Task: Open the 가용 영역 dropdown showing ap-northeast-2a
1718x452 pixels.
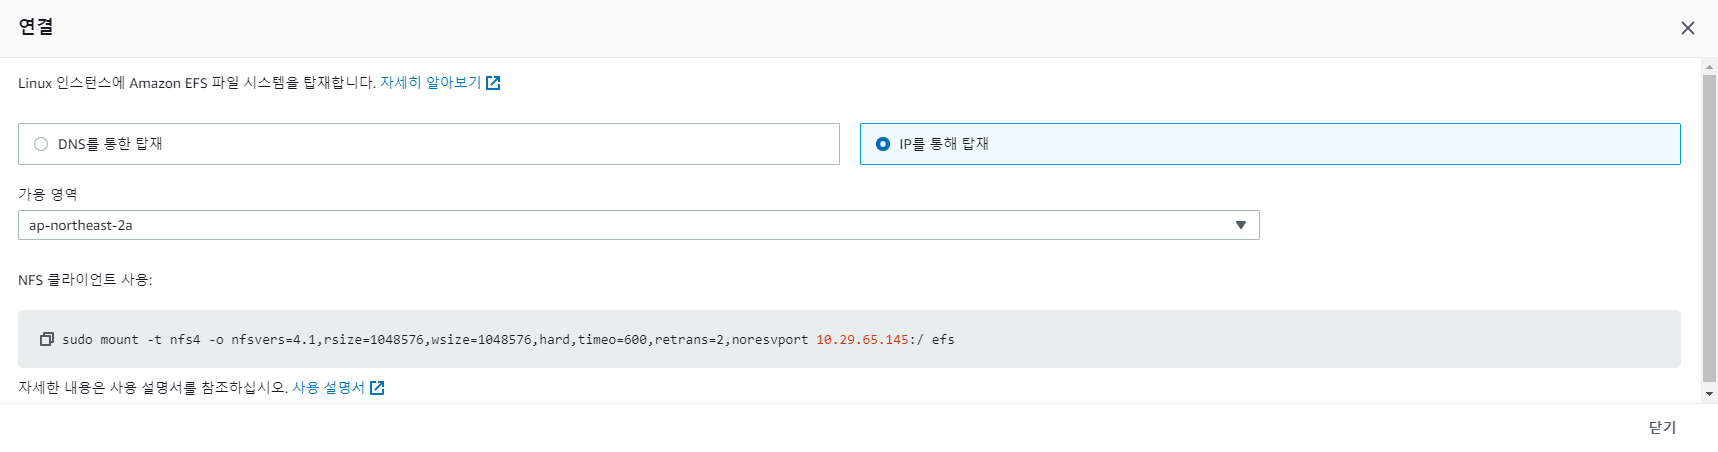Action: pyautogui.click(x=639, y=225)
